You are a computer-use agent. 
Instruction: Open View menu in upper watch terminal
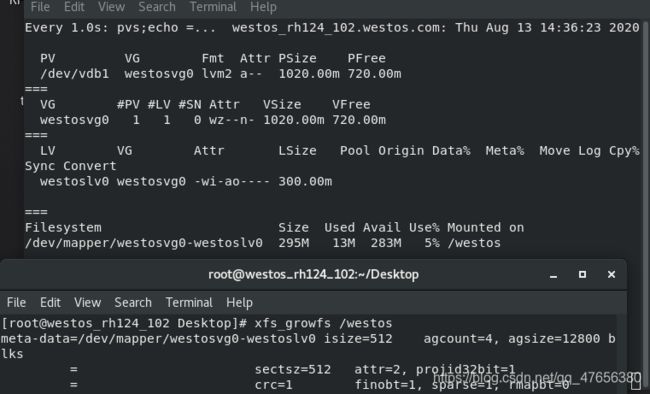tap(111, 7)
